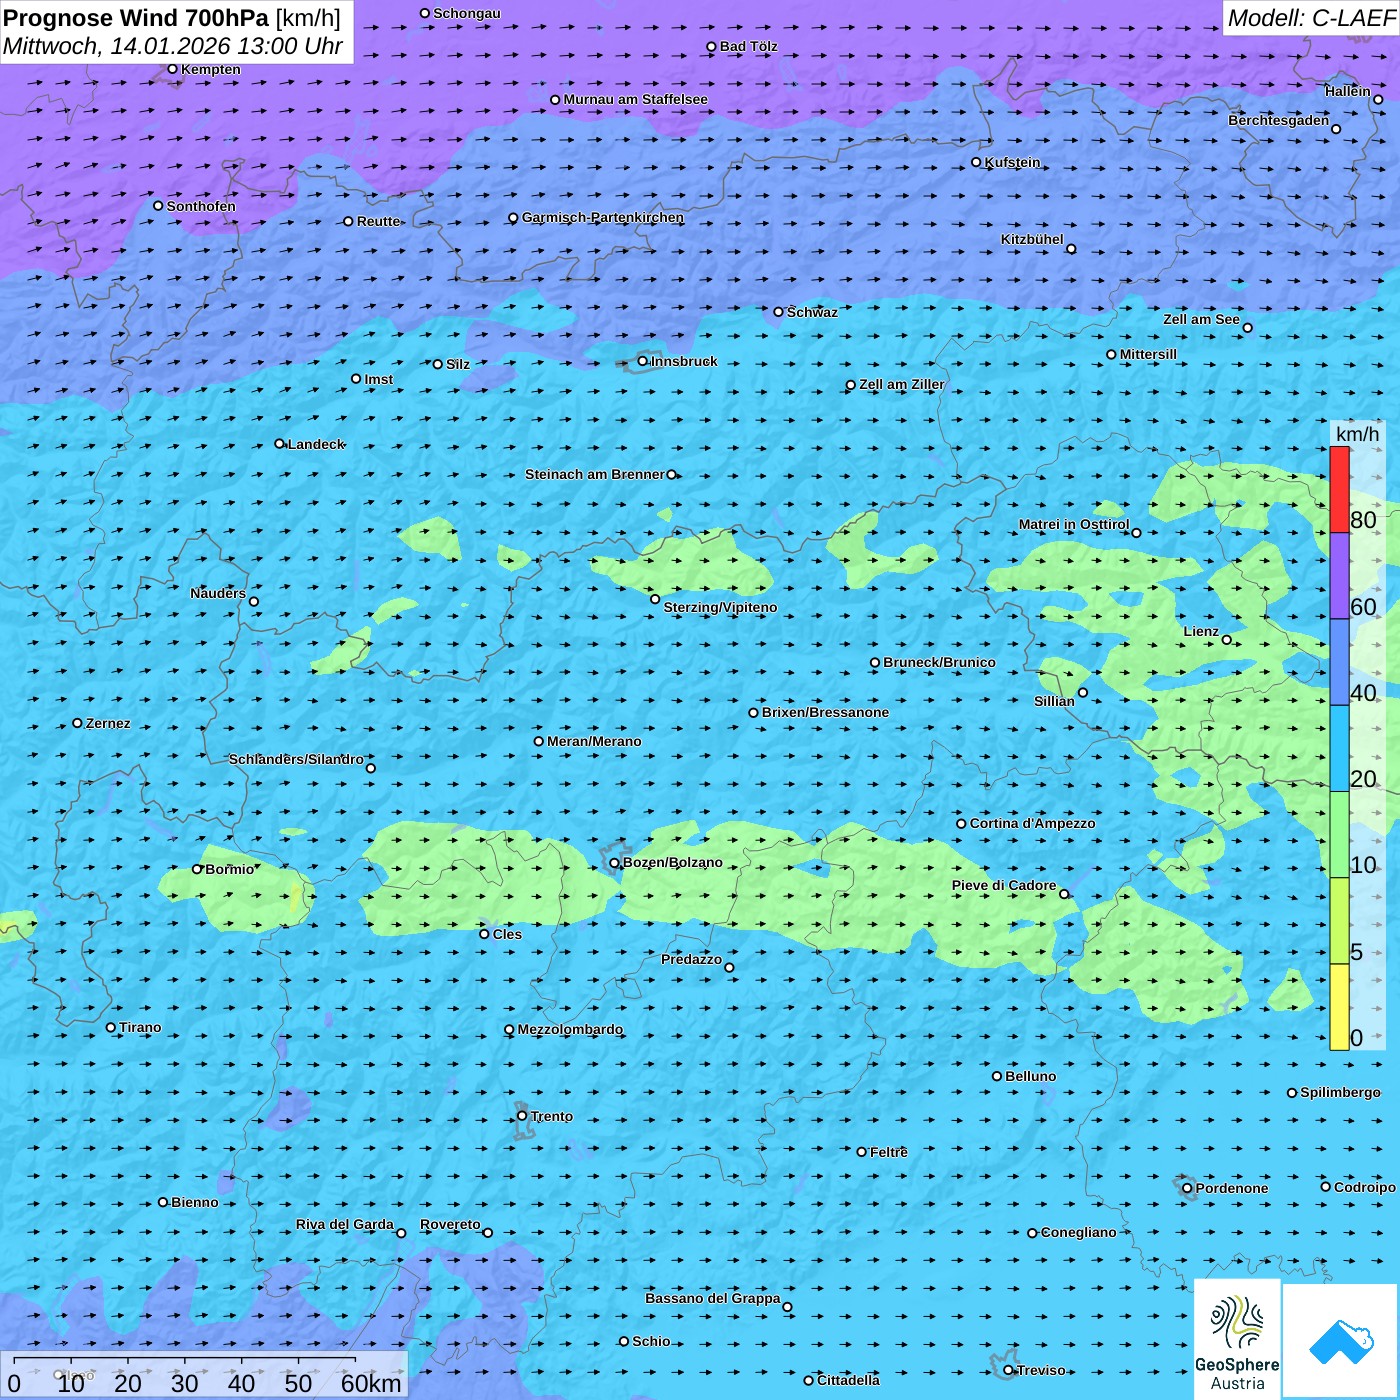Viewport: 1400px width, 1400px height.
Task: Click the Nauders location marker
Action: pyautogui.click(x=254, y=601)
